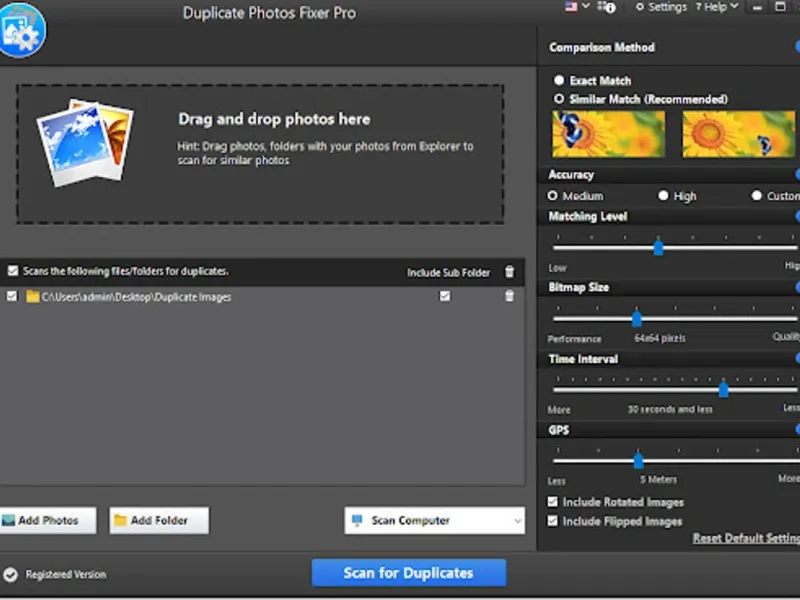Toggle Include Rotated Images checkbox
This screenshot has width=800, height=600.
(x=553, y=502)
